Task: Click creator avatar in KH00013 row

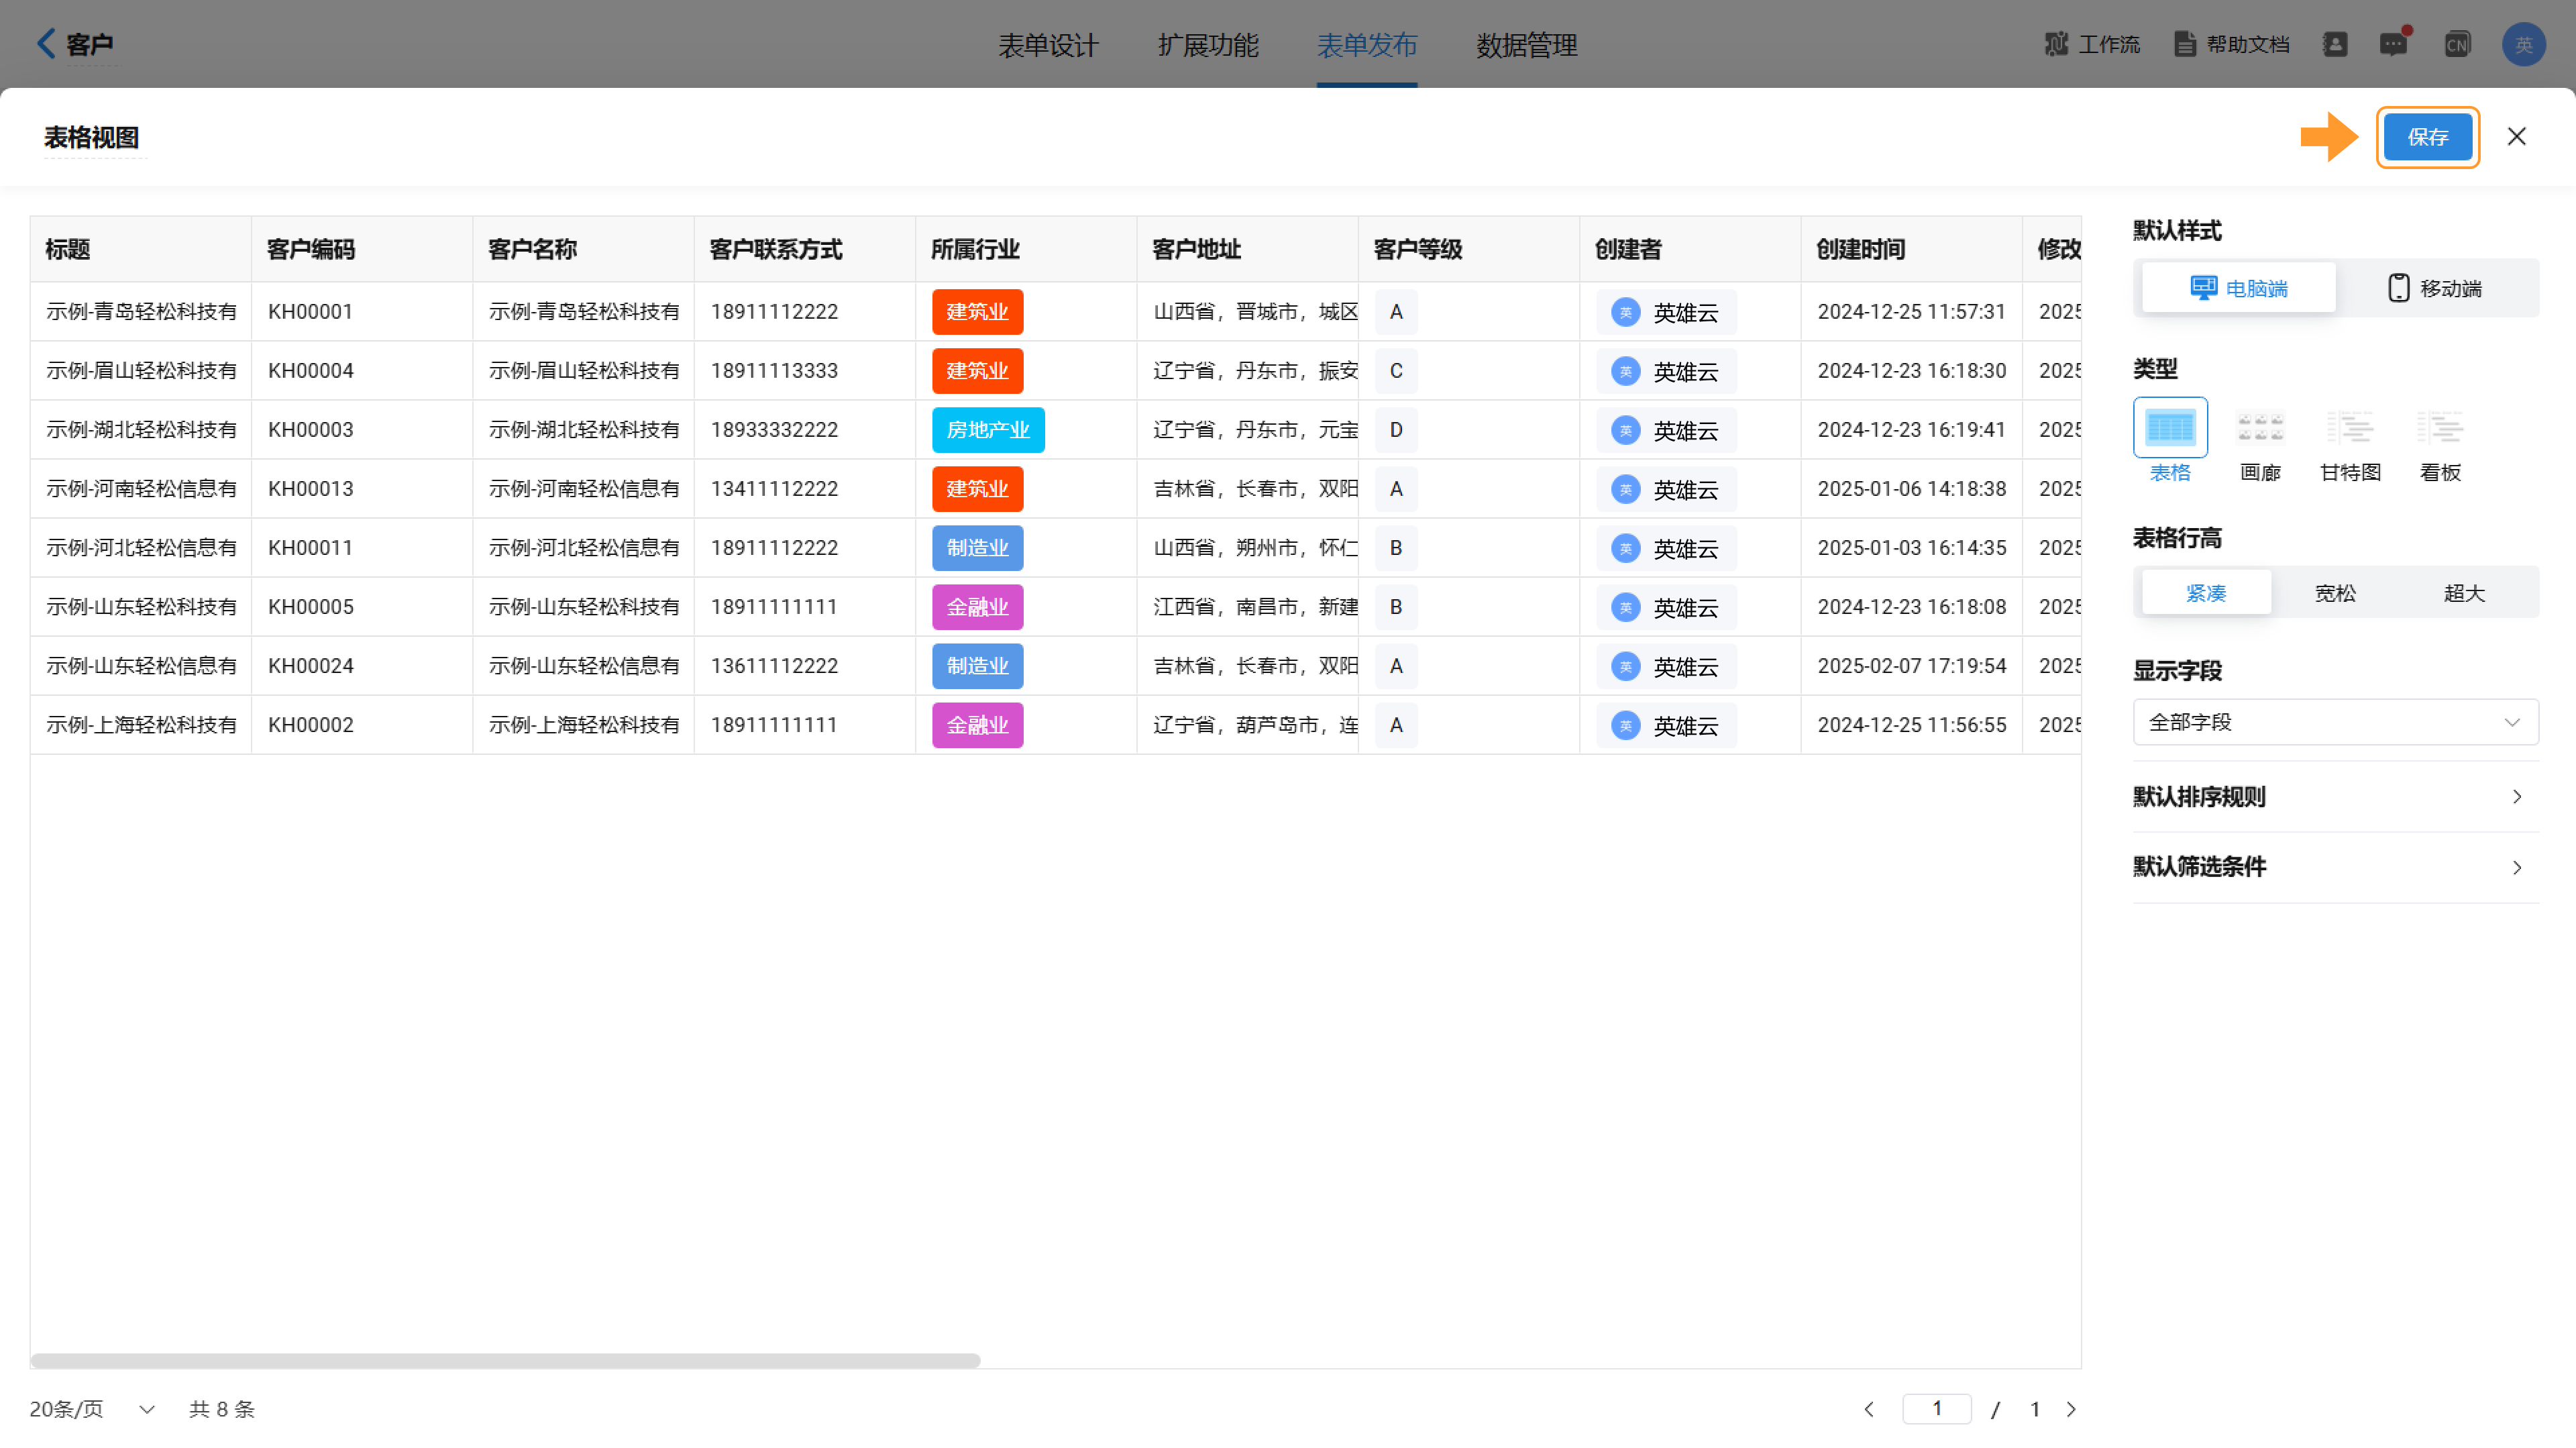Action: 1626,489
